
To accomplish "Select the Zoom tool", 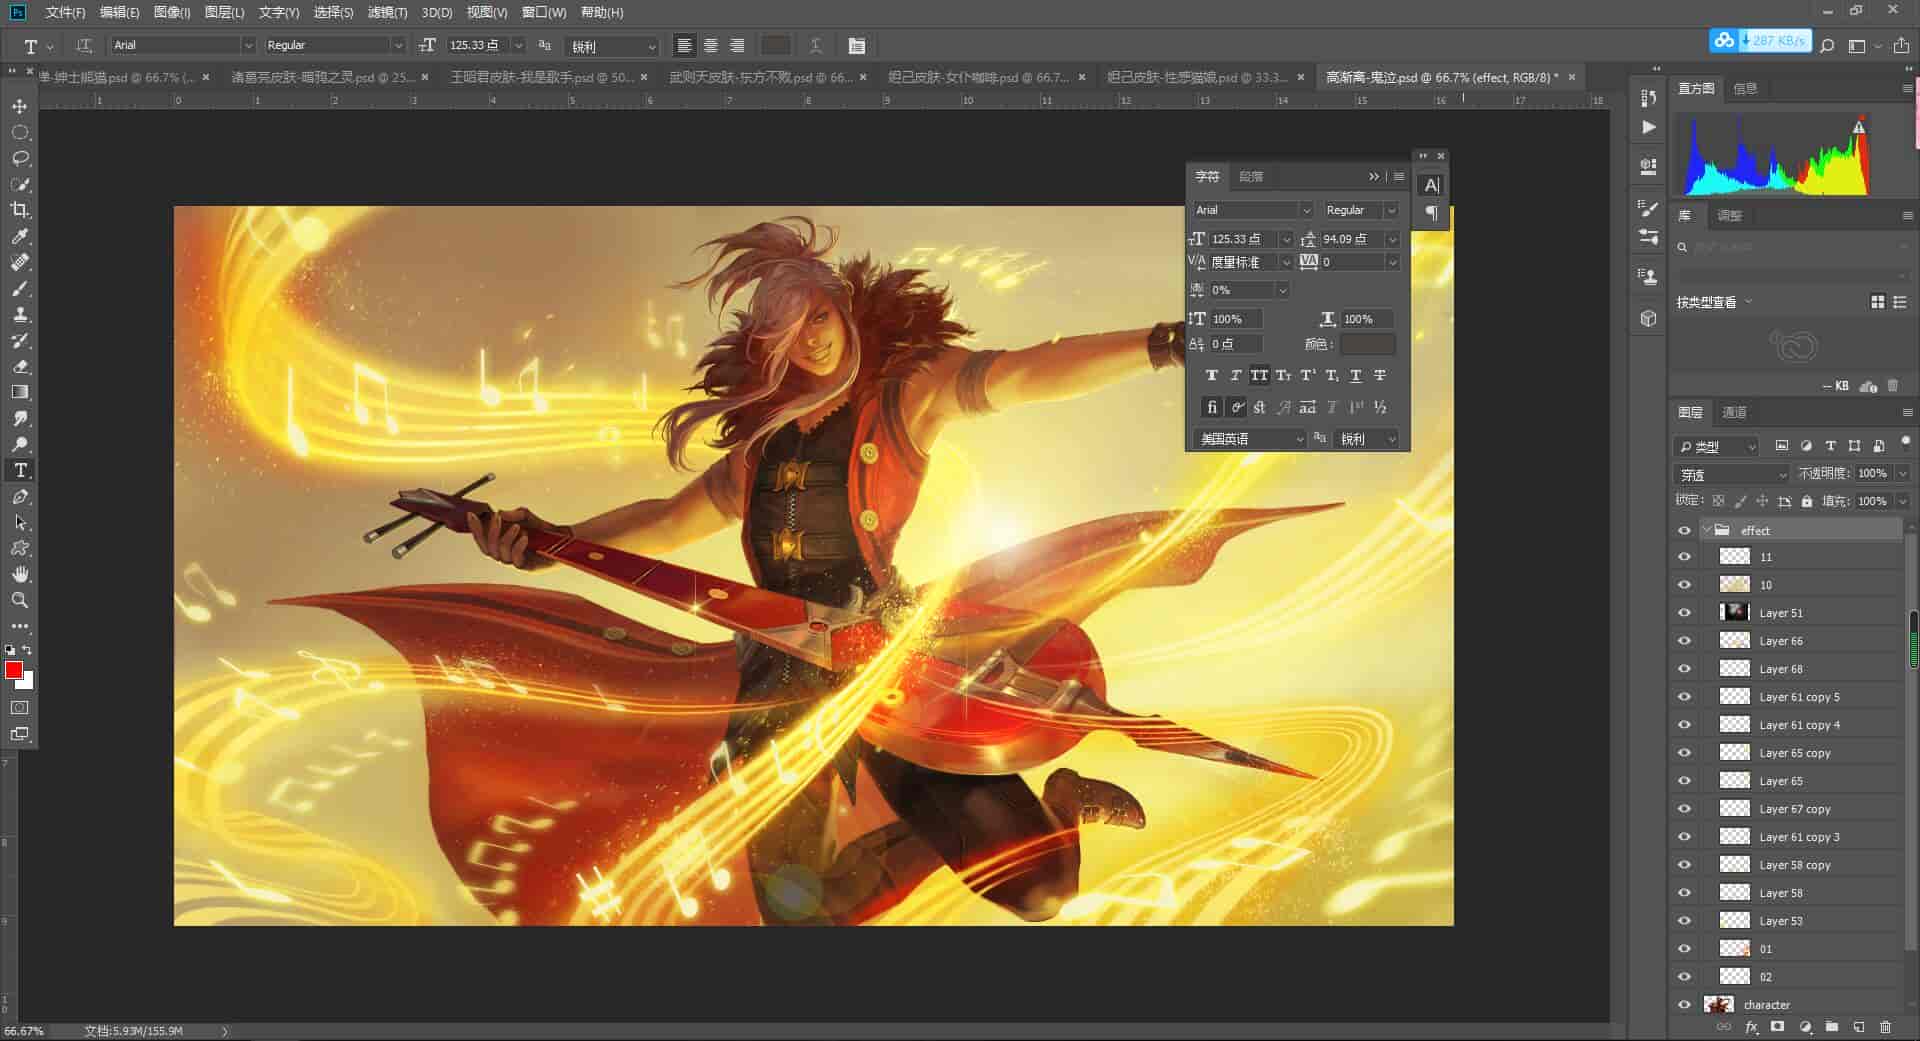I will coord(20,600).
